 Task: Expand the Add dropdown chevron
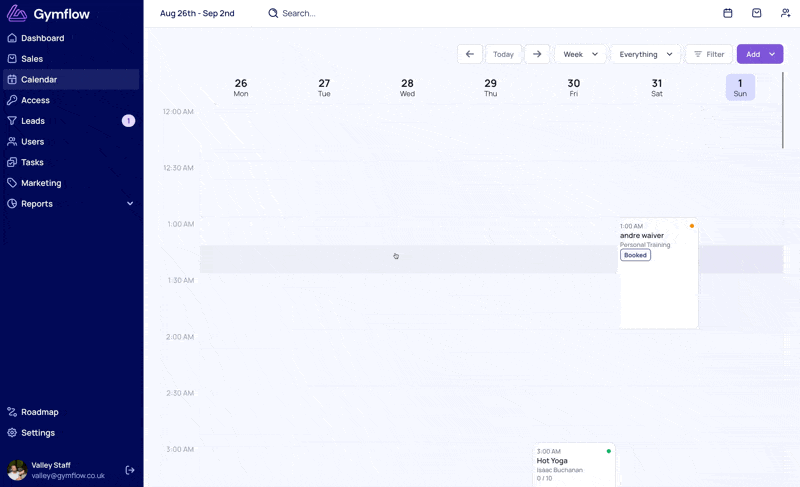click(772, 54)
